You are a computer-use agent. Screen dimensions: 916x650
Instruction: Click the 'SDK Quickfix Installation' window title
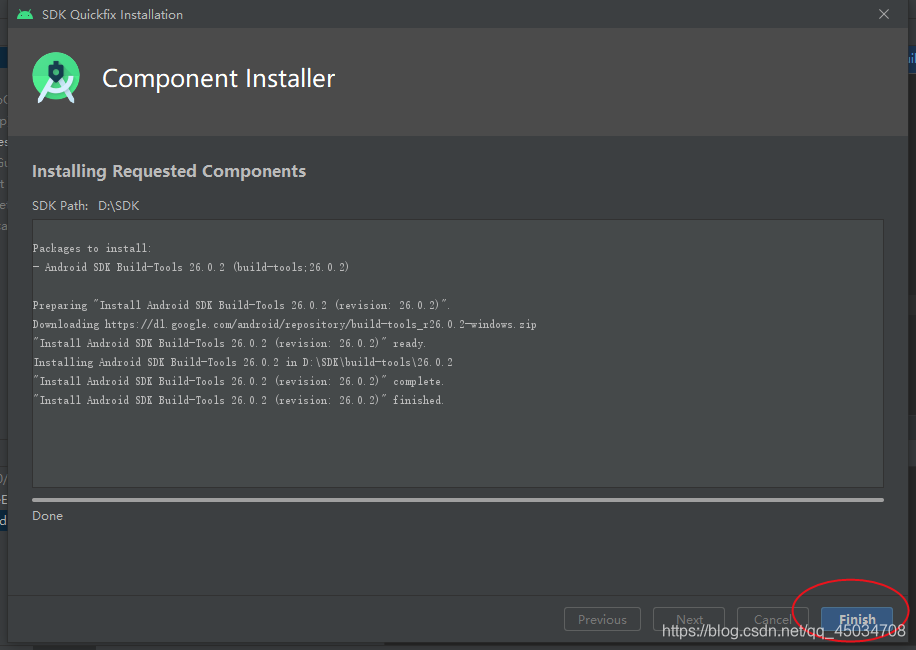point(112,15)
